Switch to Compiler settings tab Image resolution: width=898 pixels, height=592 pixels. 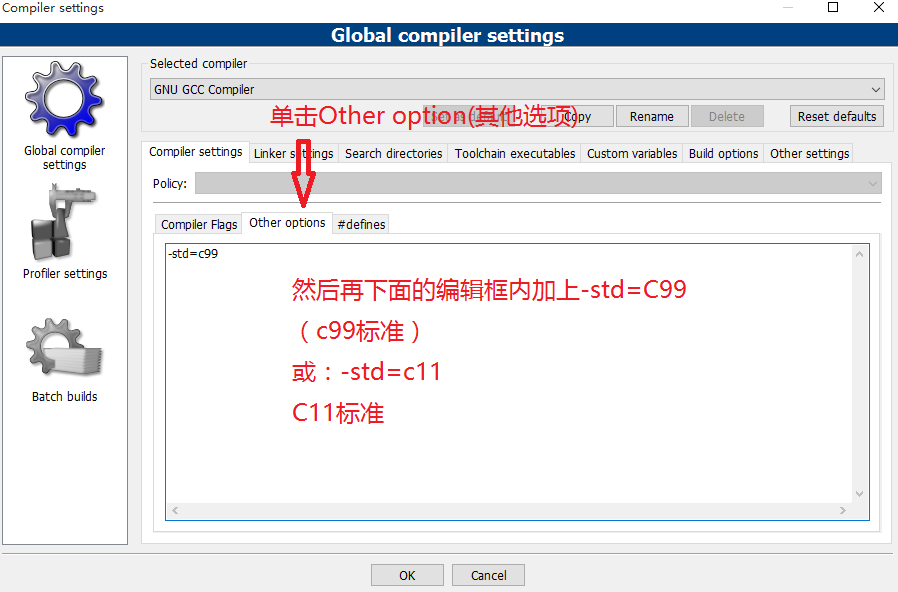click(x=195, y=152)
